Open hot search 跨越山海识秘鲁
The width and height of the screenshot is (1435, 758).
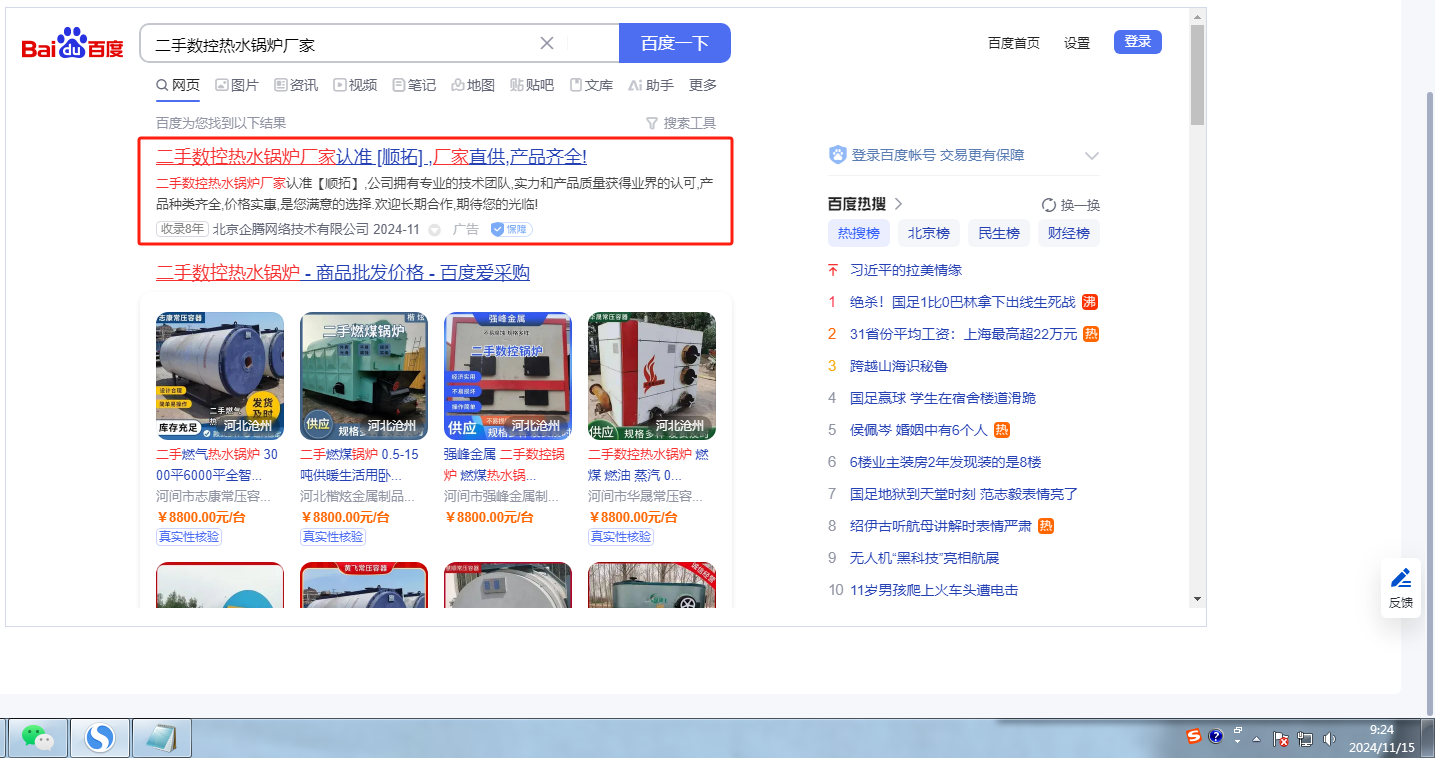pyautogui.click(x=899, y=366)
